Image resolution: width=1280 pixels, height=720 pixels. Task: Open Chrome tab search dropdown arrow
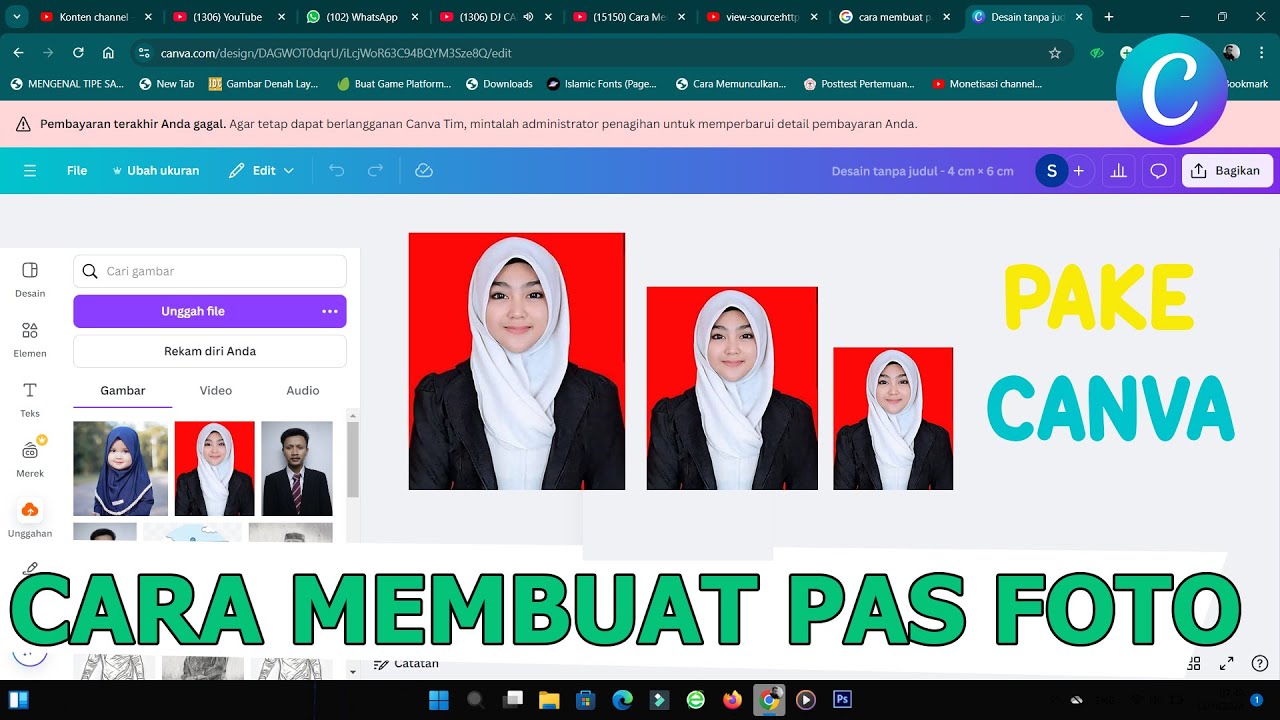pos(18,17)
